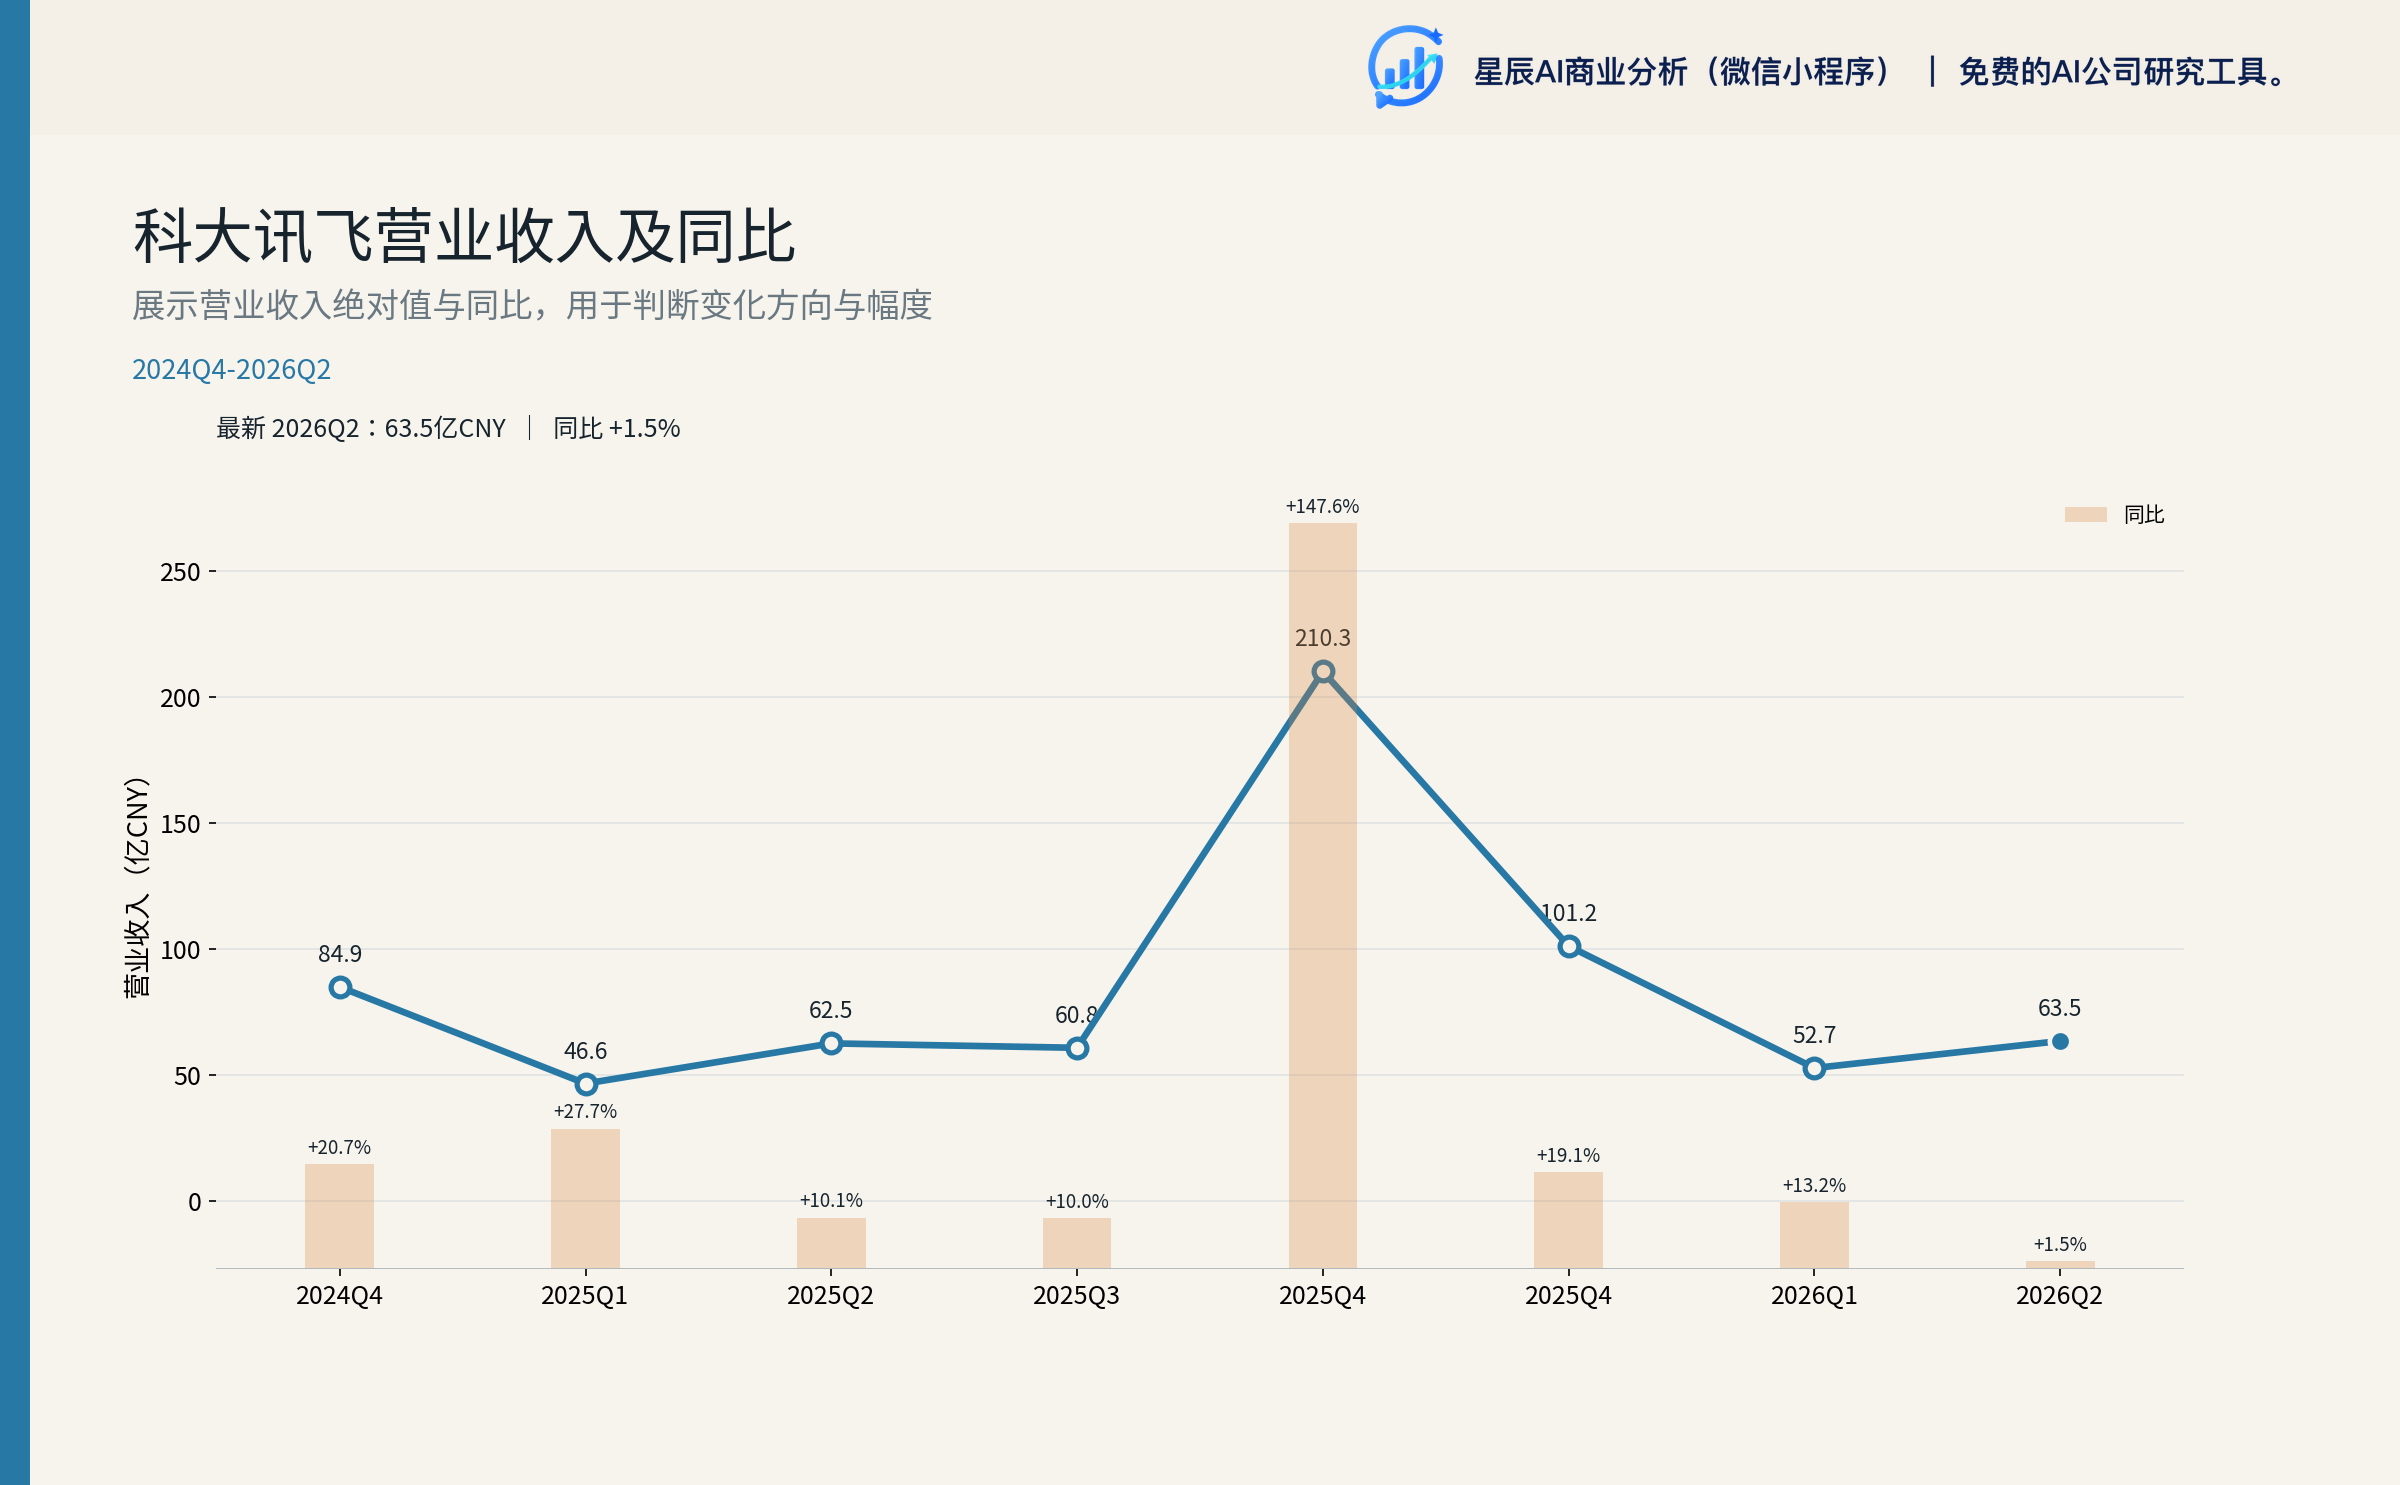The height and width of the screenshot is (1485, 2400).
Task: Click the +27.7% percentage label
Action: [x=585, y=1111]
